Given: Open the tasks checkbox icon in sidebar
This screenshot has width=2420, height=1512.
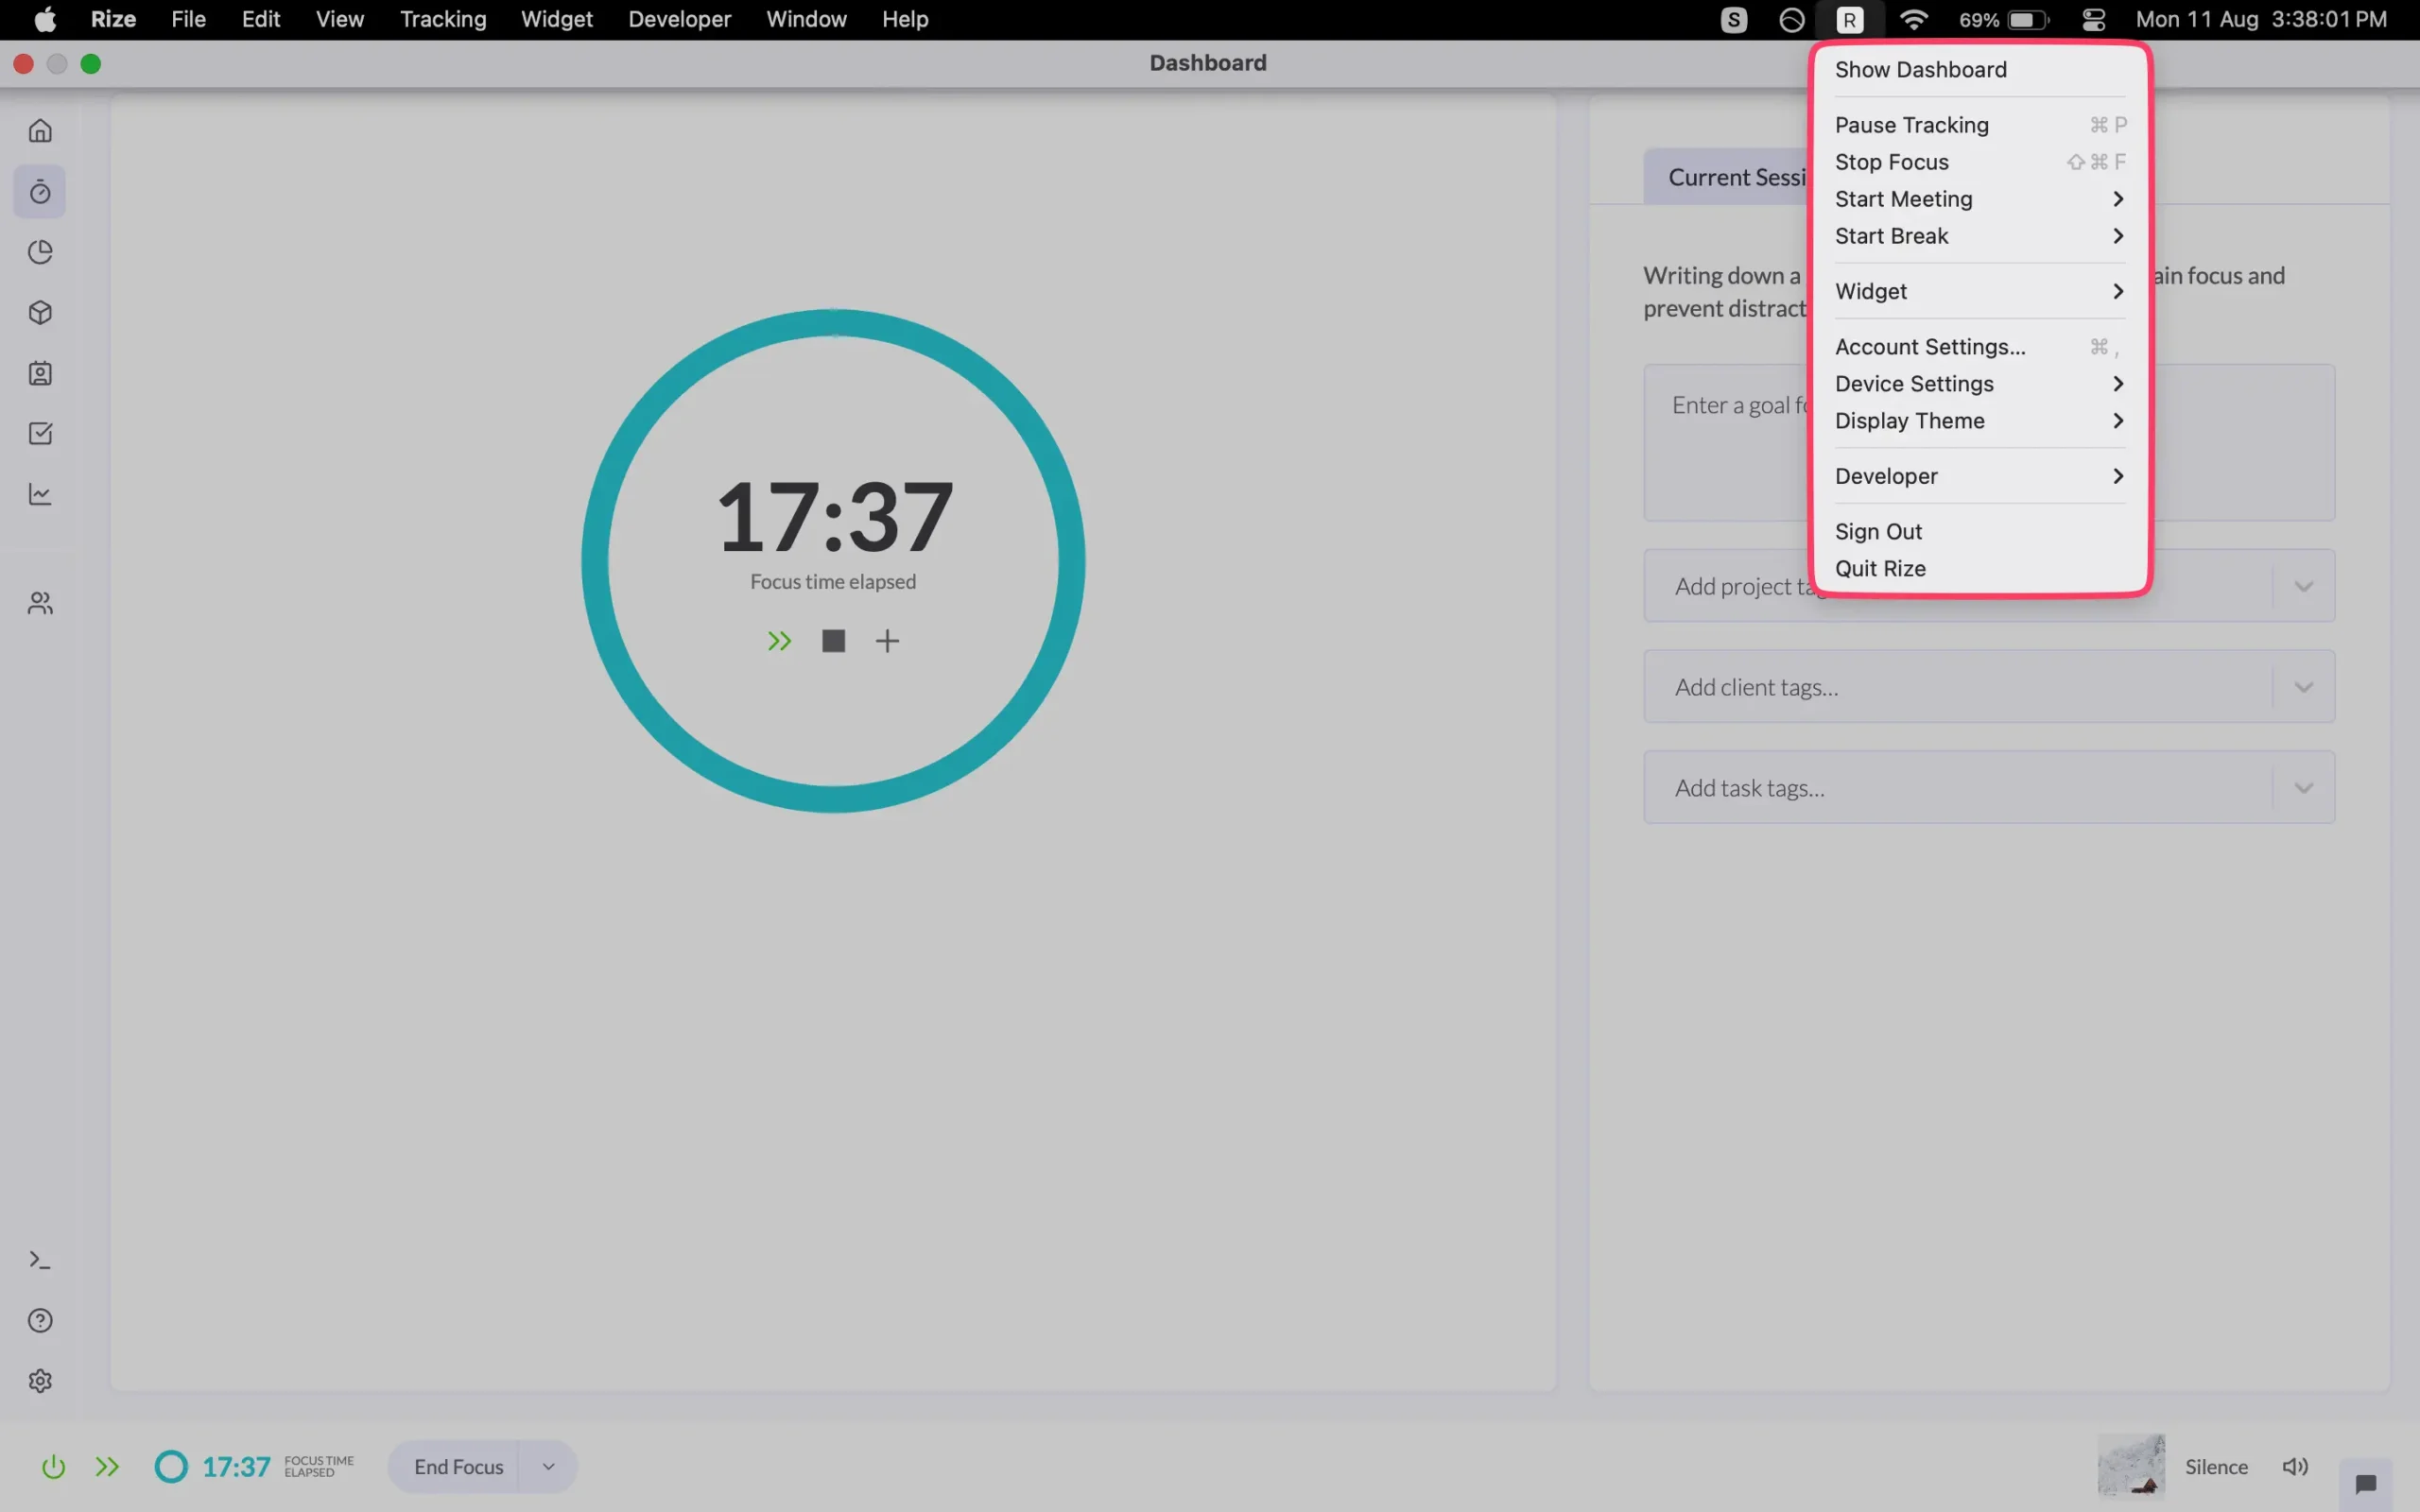Looking at the screenshot, I should 40,433.
